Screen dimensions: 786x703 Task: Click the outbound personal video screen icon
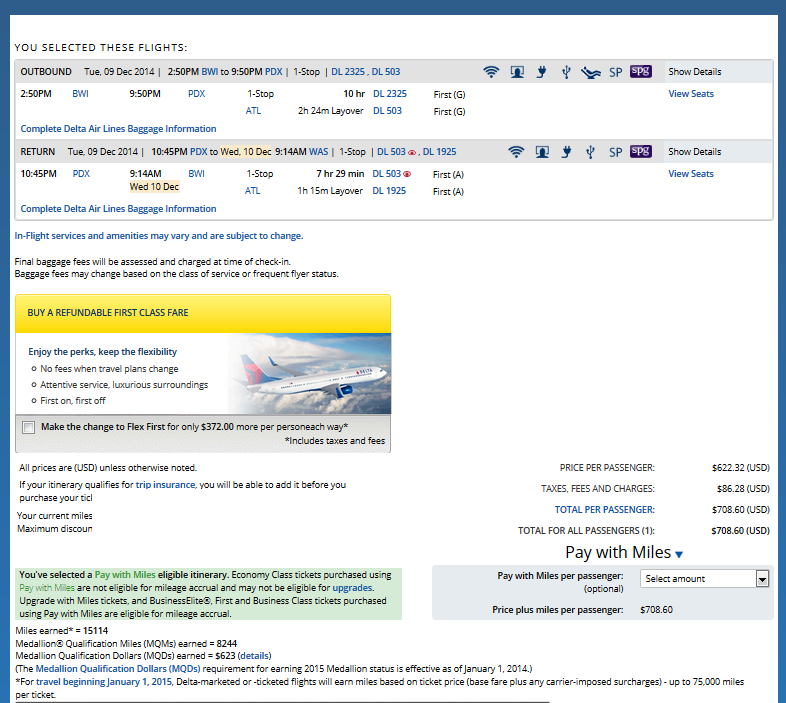517,72
